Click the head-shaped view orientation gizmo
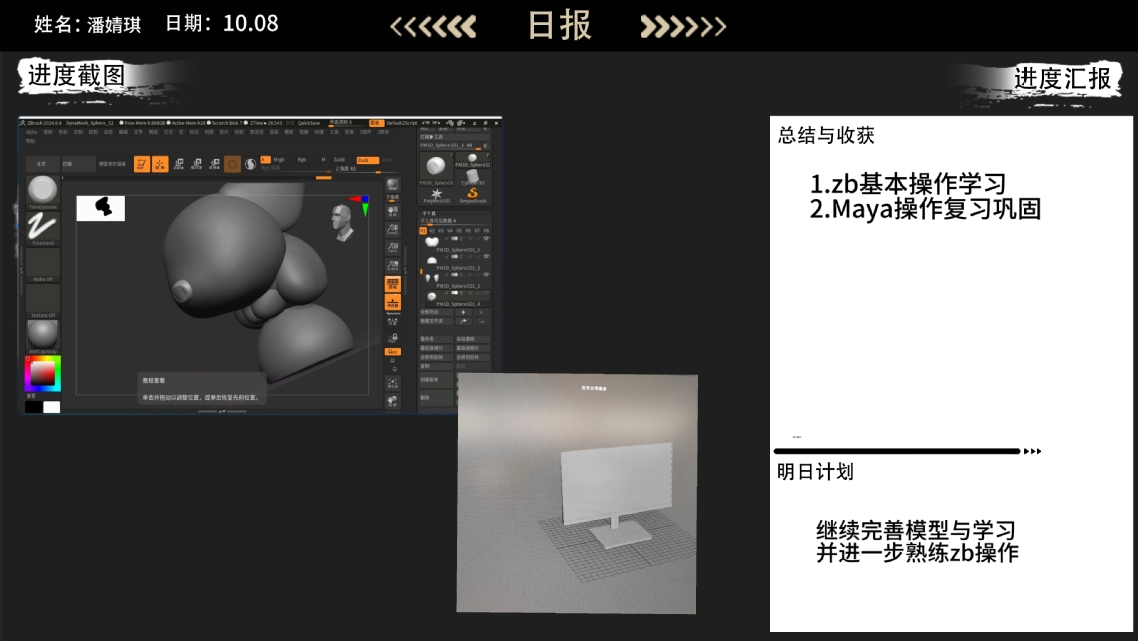 tap(343, 222)
